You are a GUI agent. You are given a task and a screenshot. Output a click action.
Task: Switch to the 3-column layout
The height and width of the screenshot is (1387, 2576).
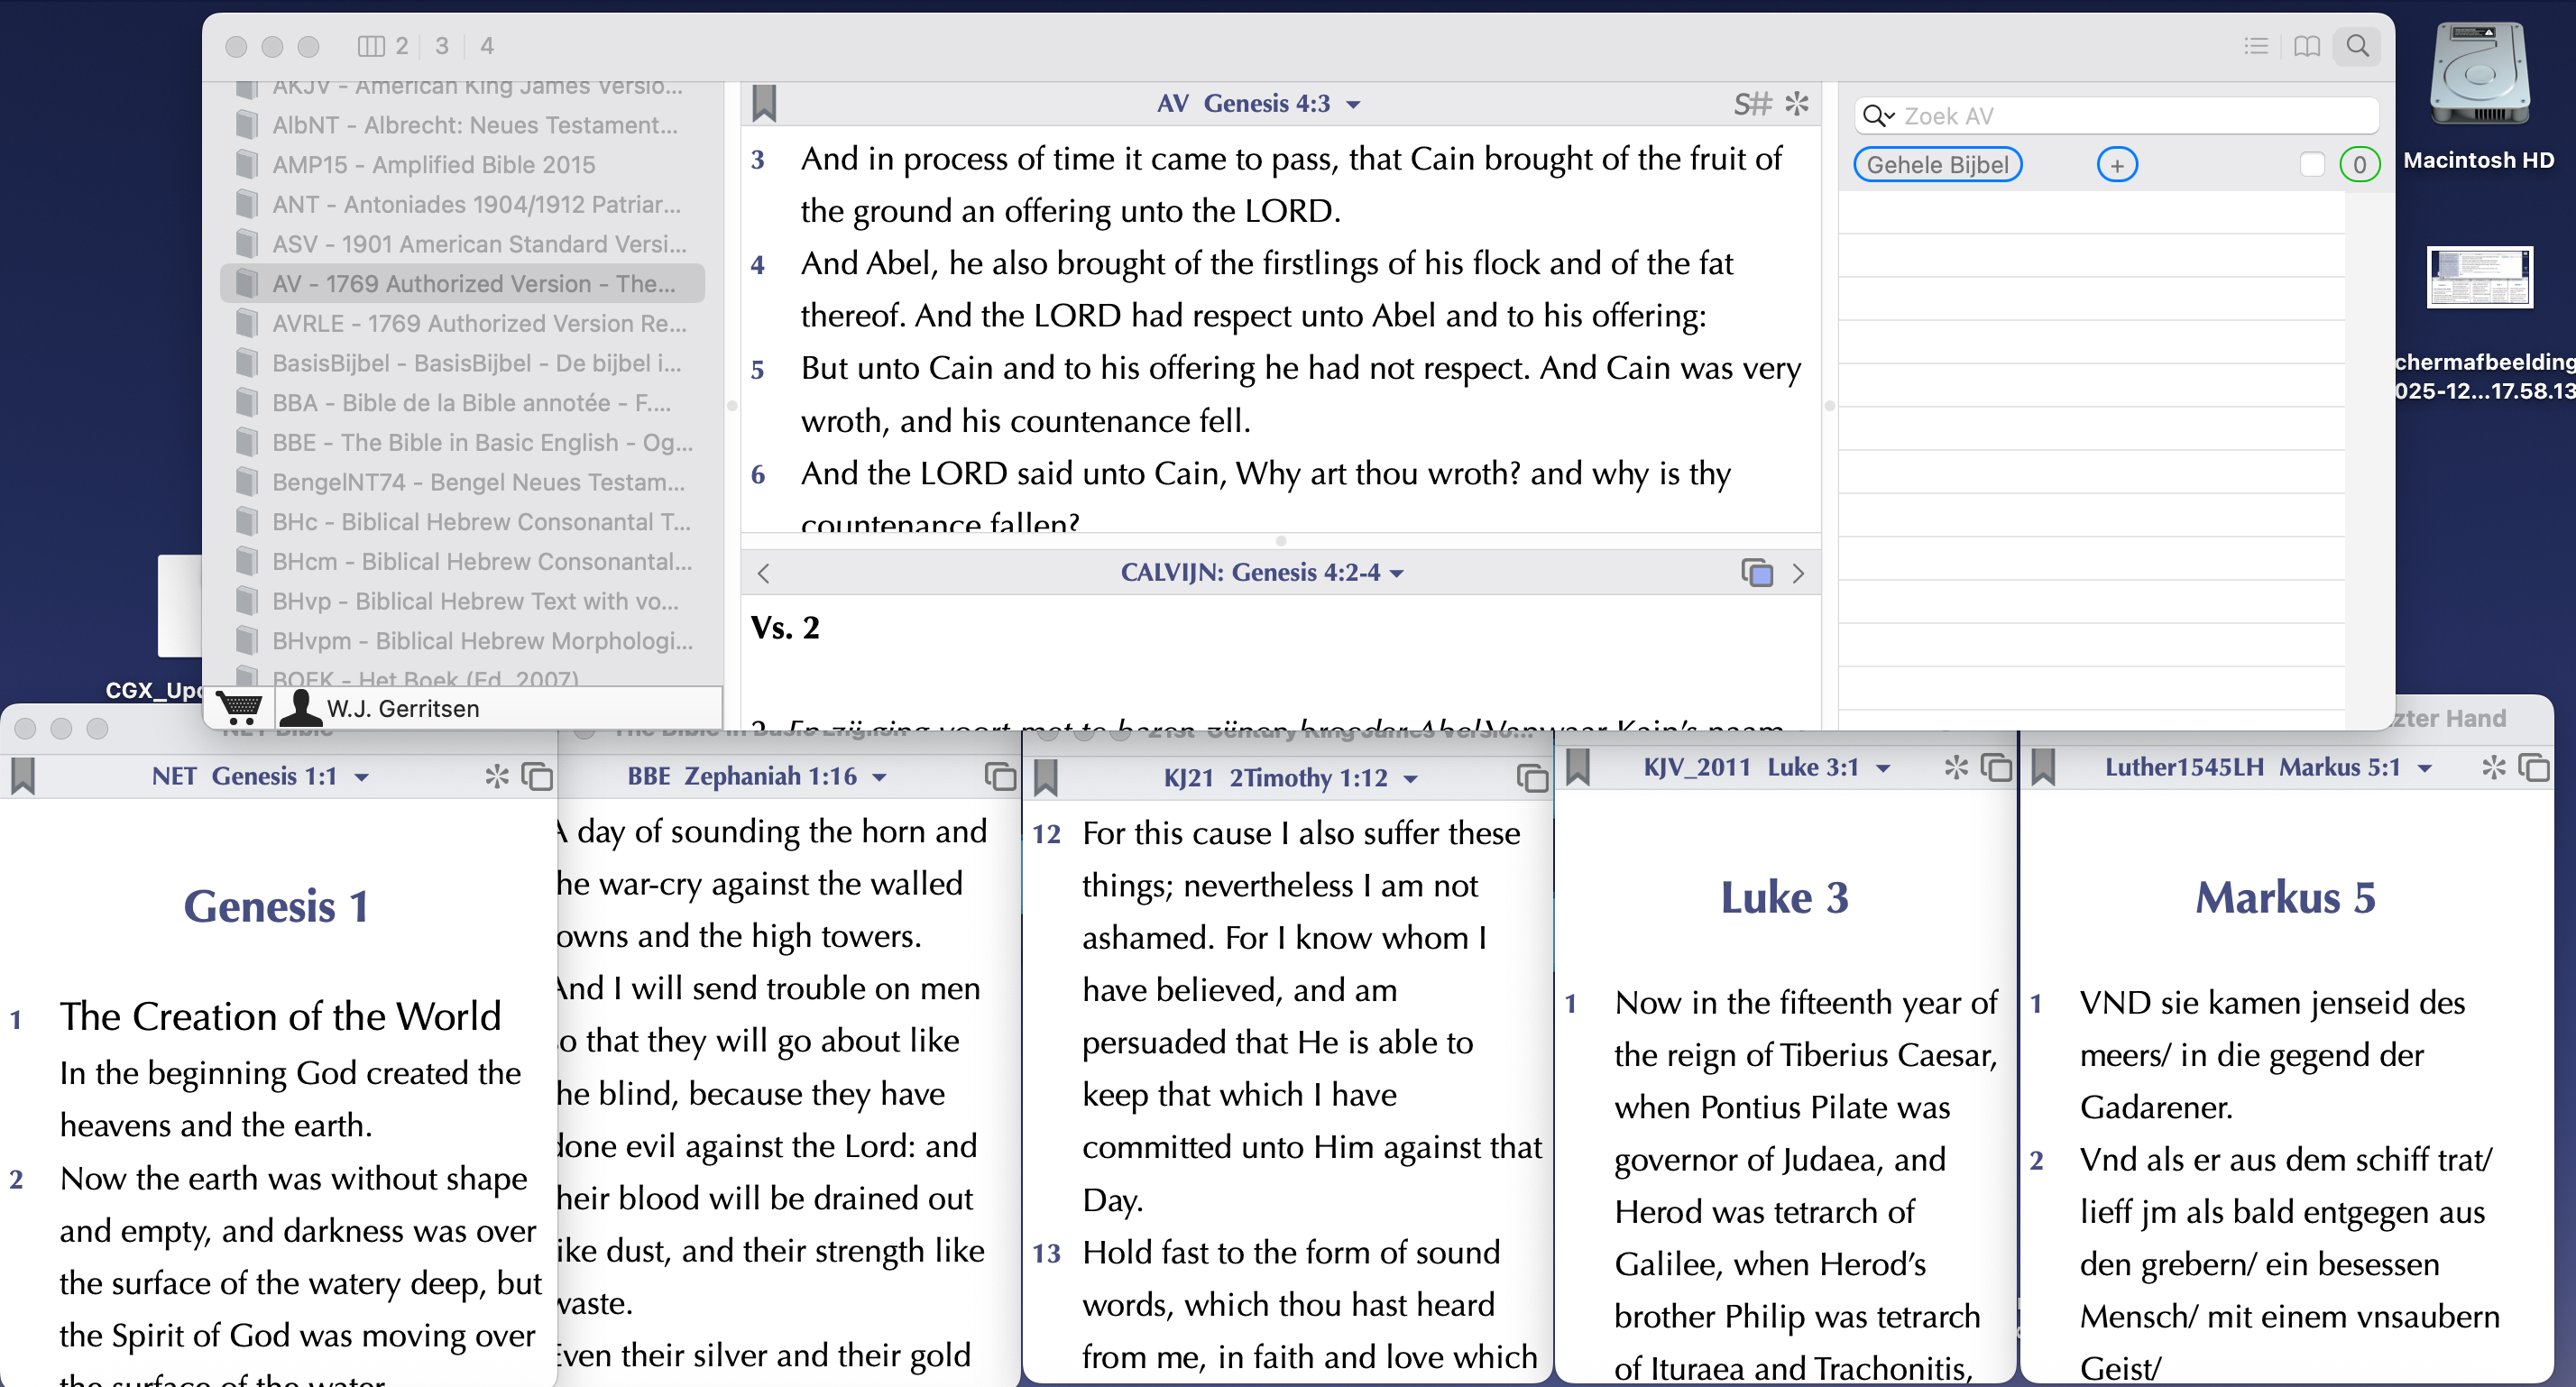coord(442,46)
